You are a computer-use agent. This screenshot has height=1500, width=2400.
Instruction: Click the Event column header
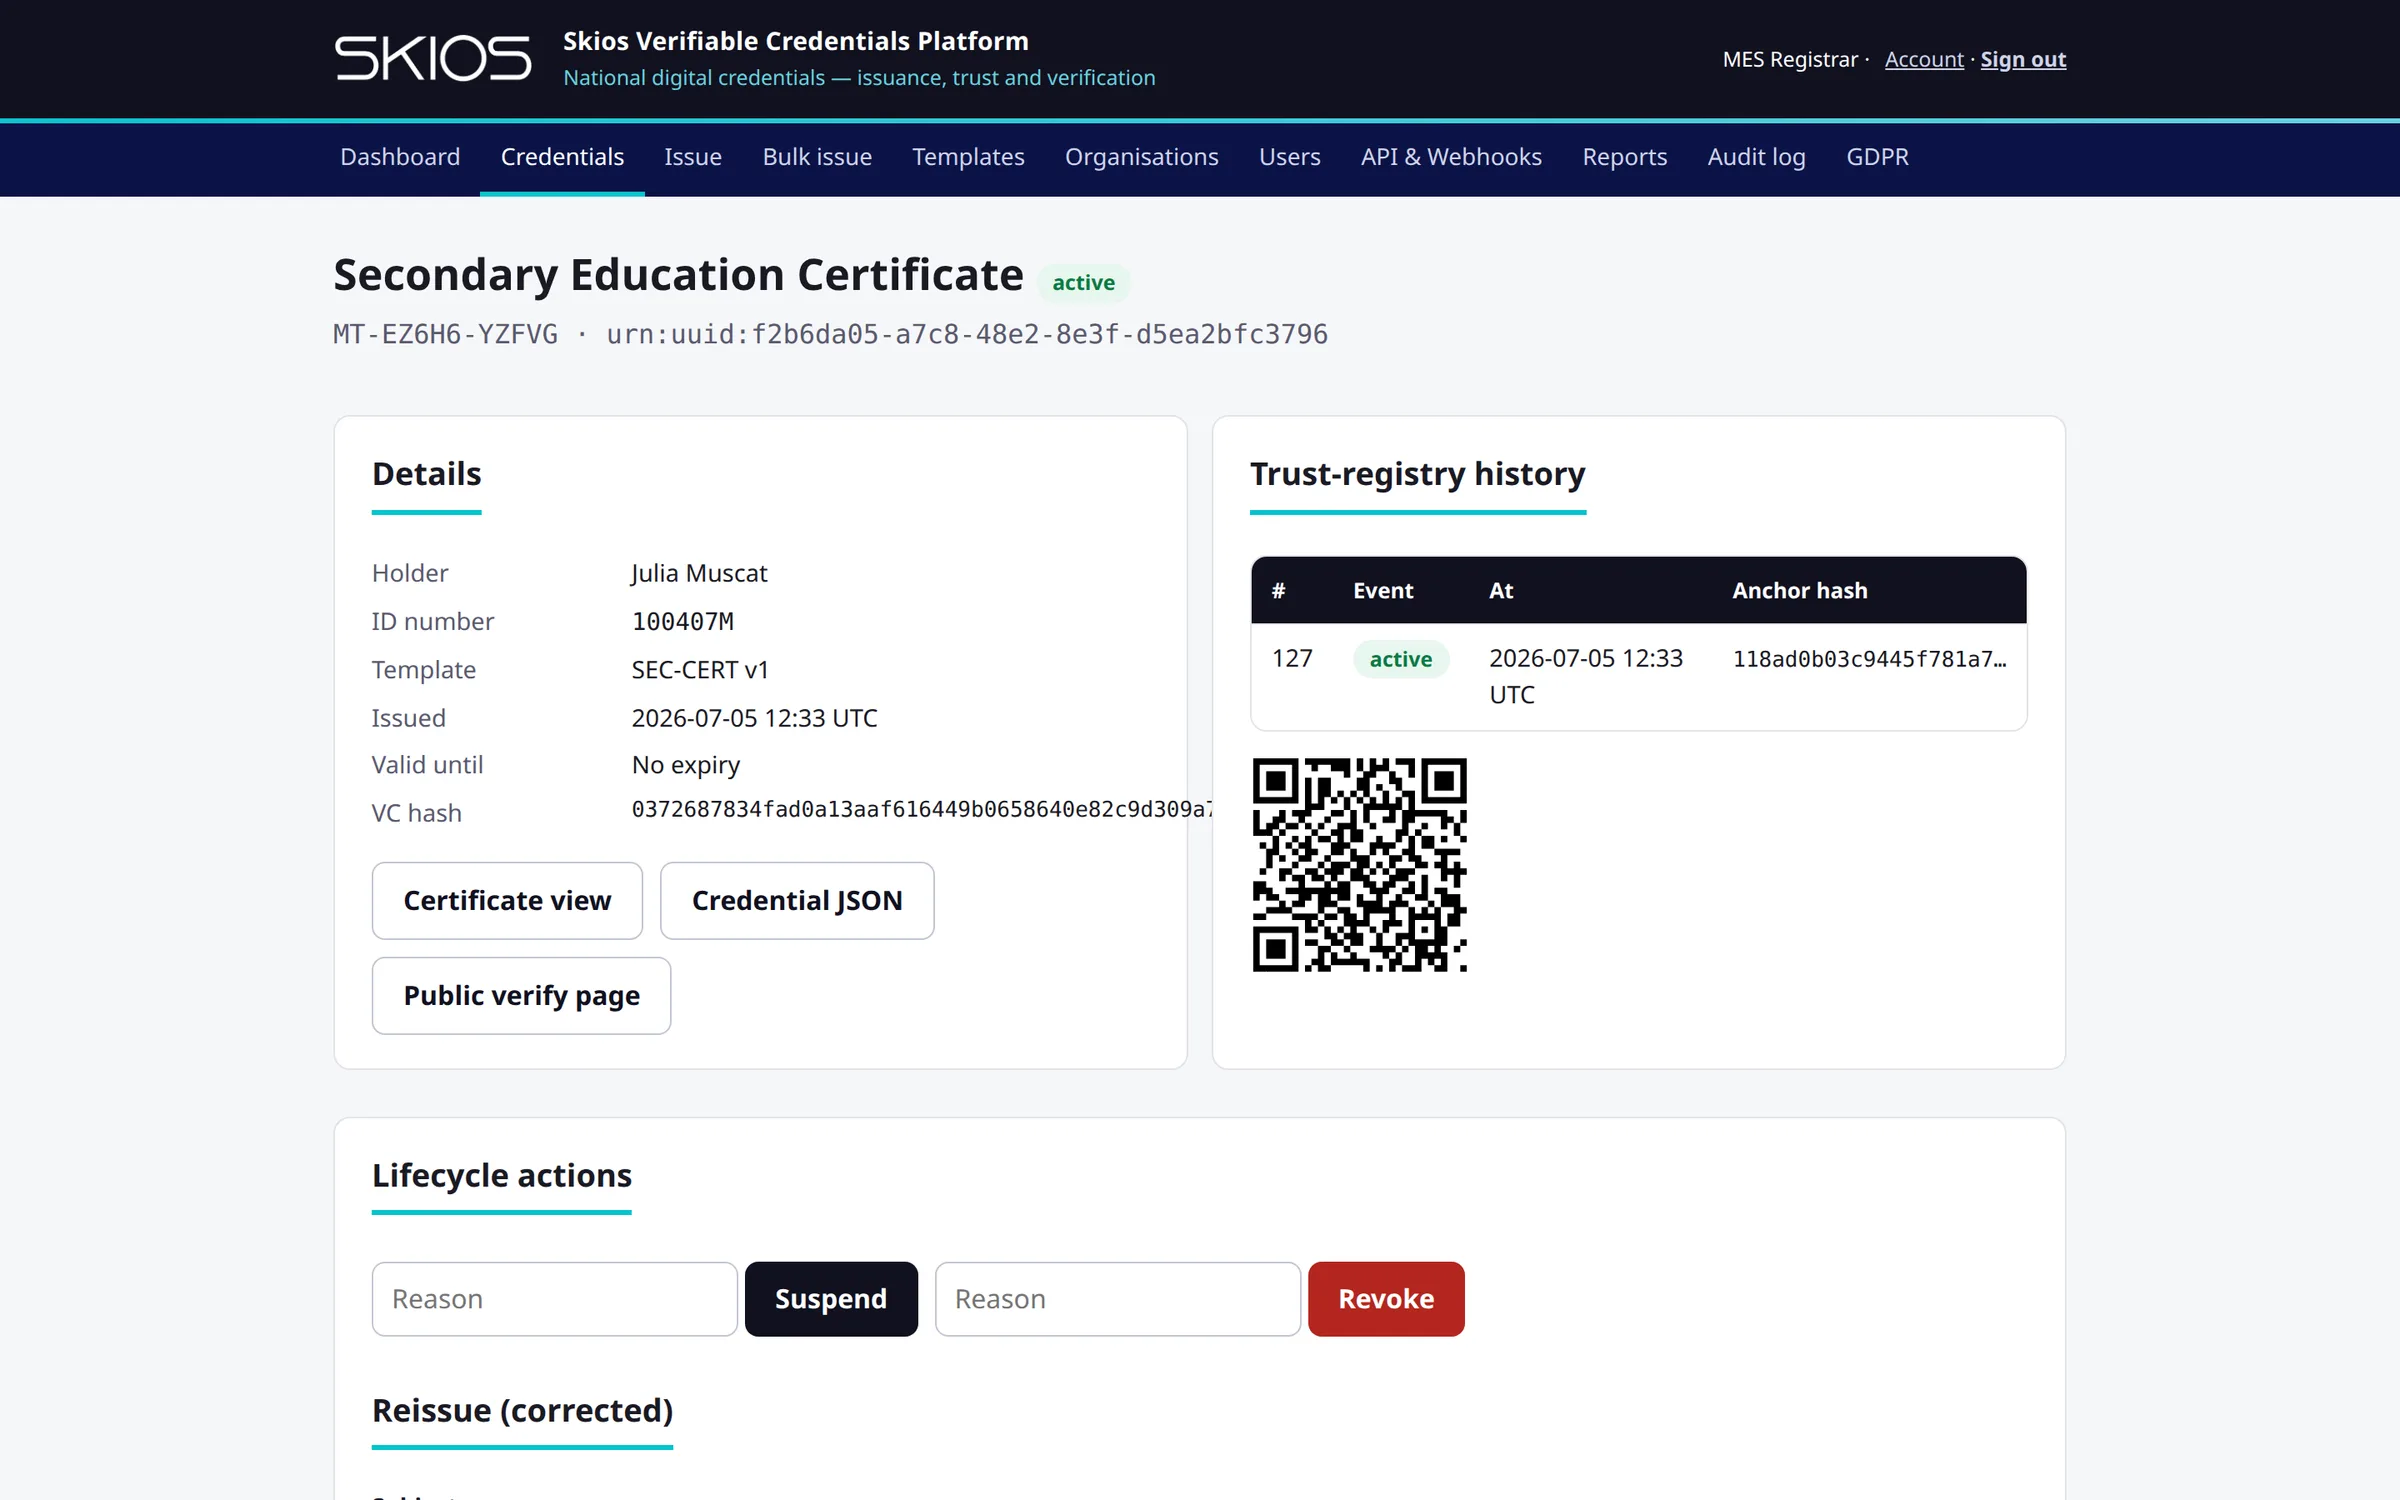pos(1383,591)
